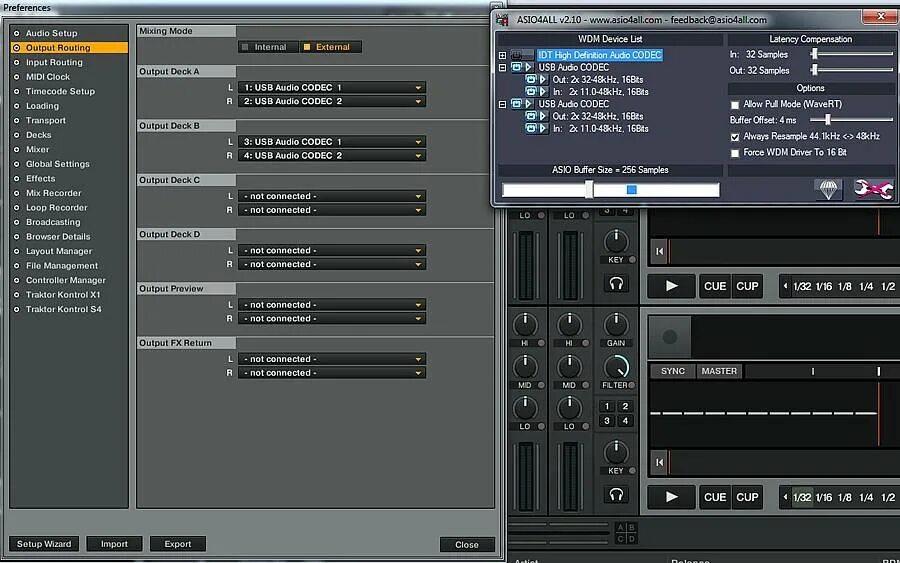Collapse the lower USB Audio CODEC tree node
This screenshot has width=900, height=563.
[502, 104]
